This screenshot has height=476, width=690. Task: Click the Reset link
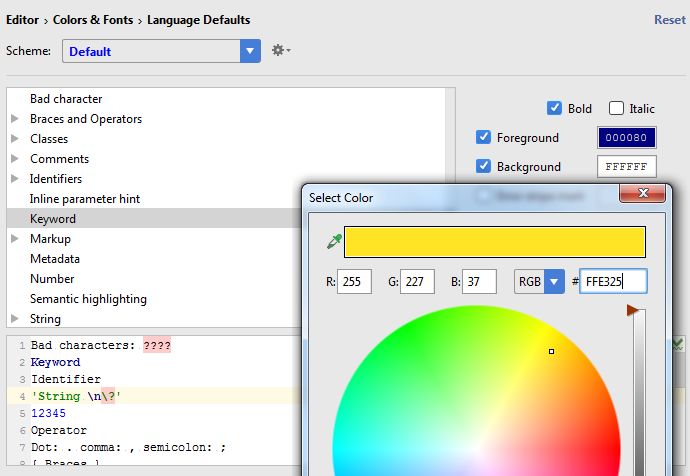point(669,20)
